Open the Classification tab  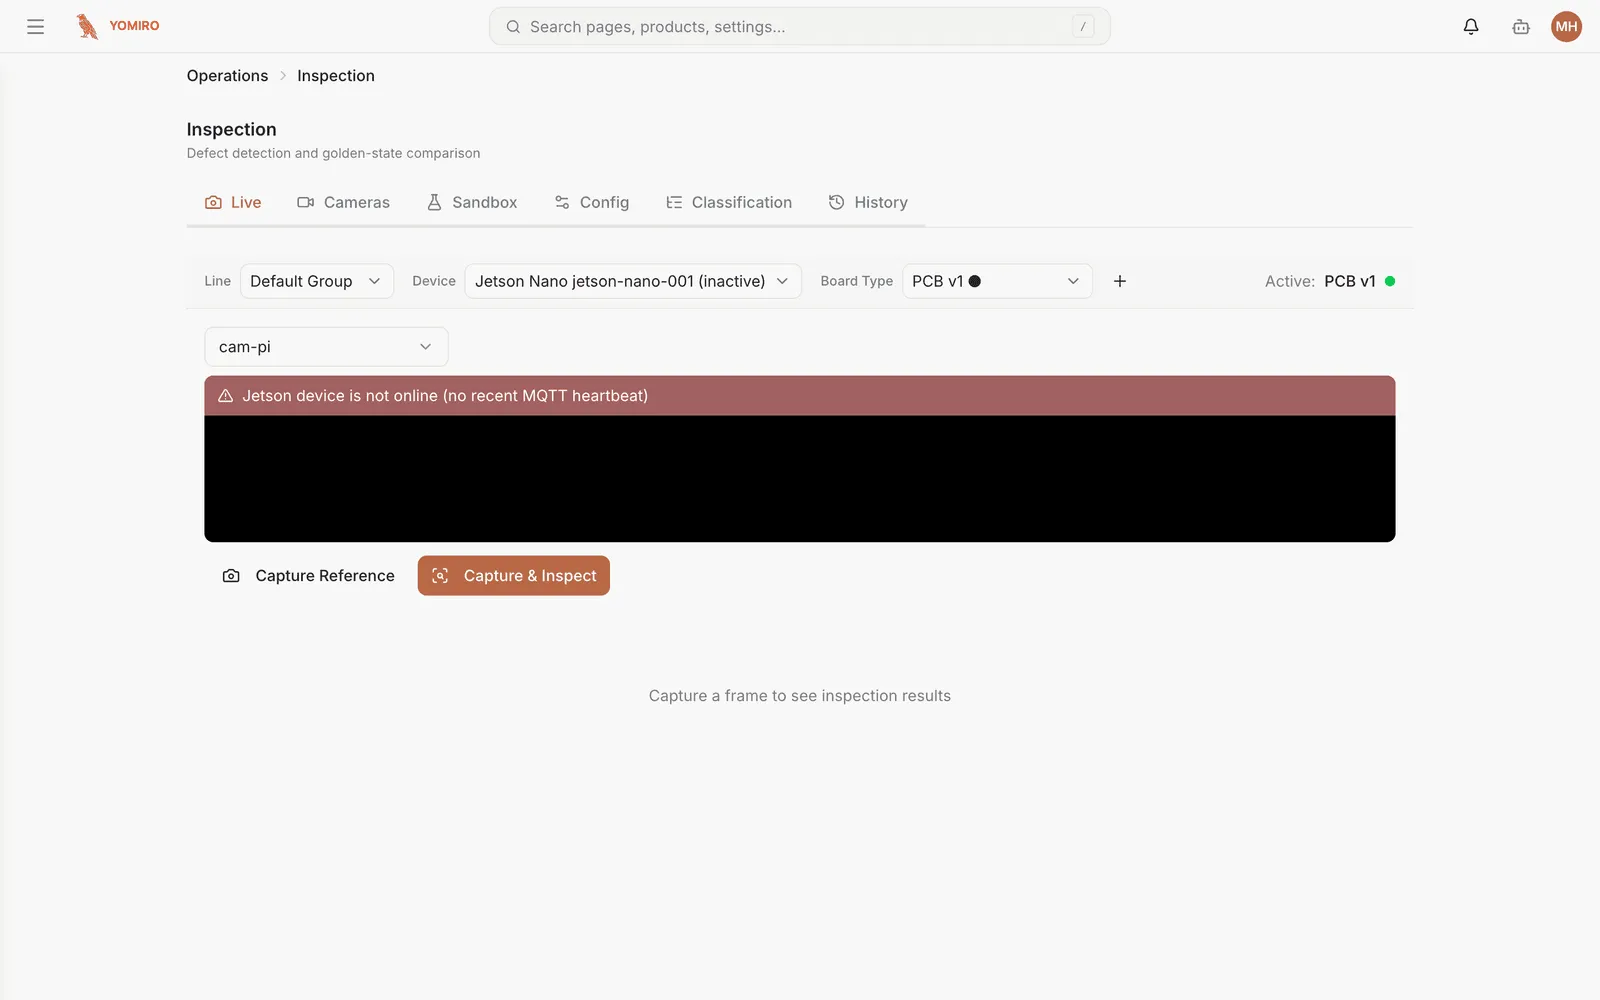[729, 202]
